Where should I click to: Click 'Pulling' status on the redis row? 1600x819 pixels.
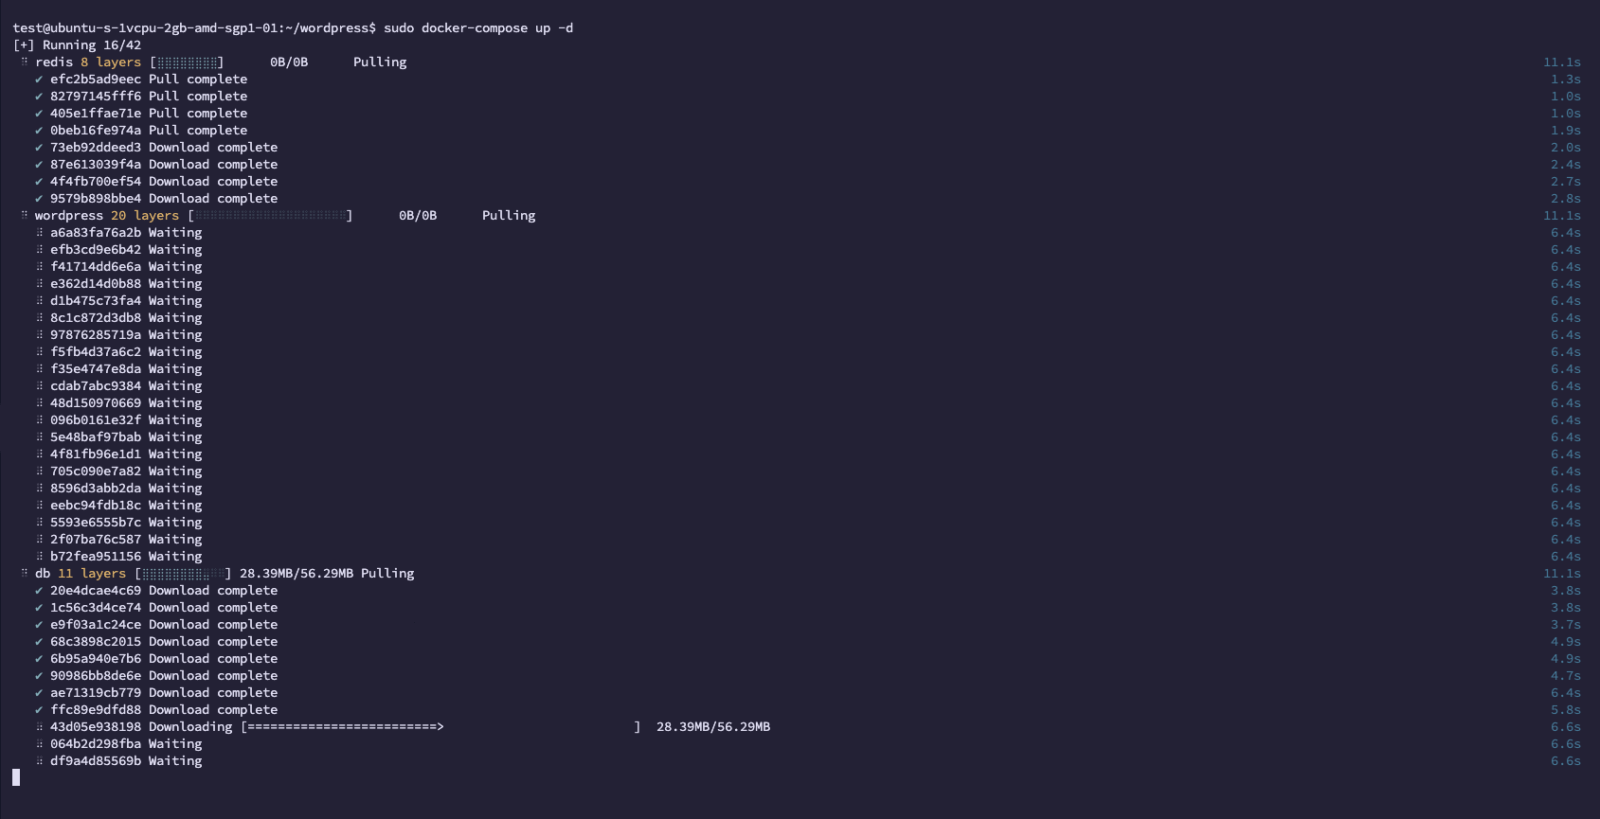[380, 62]
